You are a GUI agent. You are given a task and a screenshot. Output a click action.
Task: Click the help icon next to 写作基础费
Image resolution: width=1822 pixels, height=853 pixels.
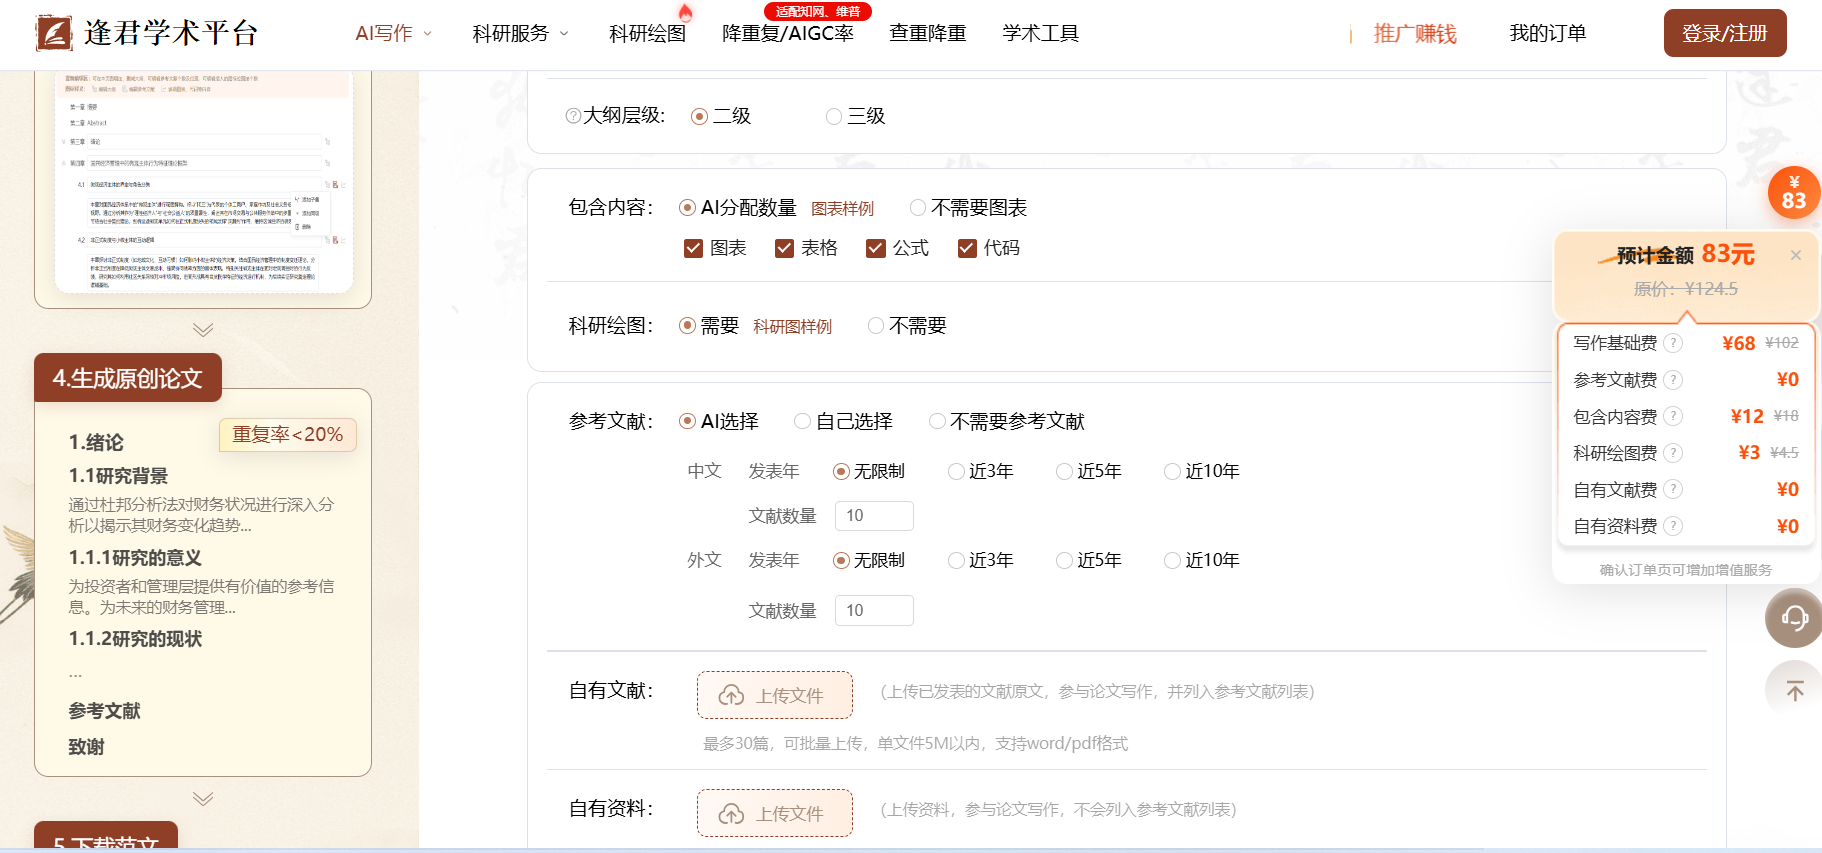tap(1673, 343)
